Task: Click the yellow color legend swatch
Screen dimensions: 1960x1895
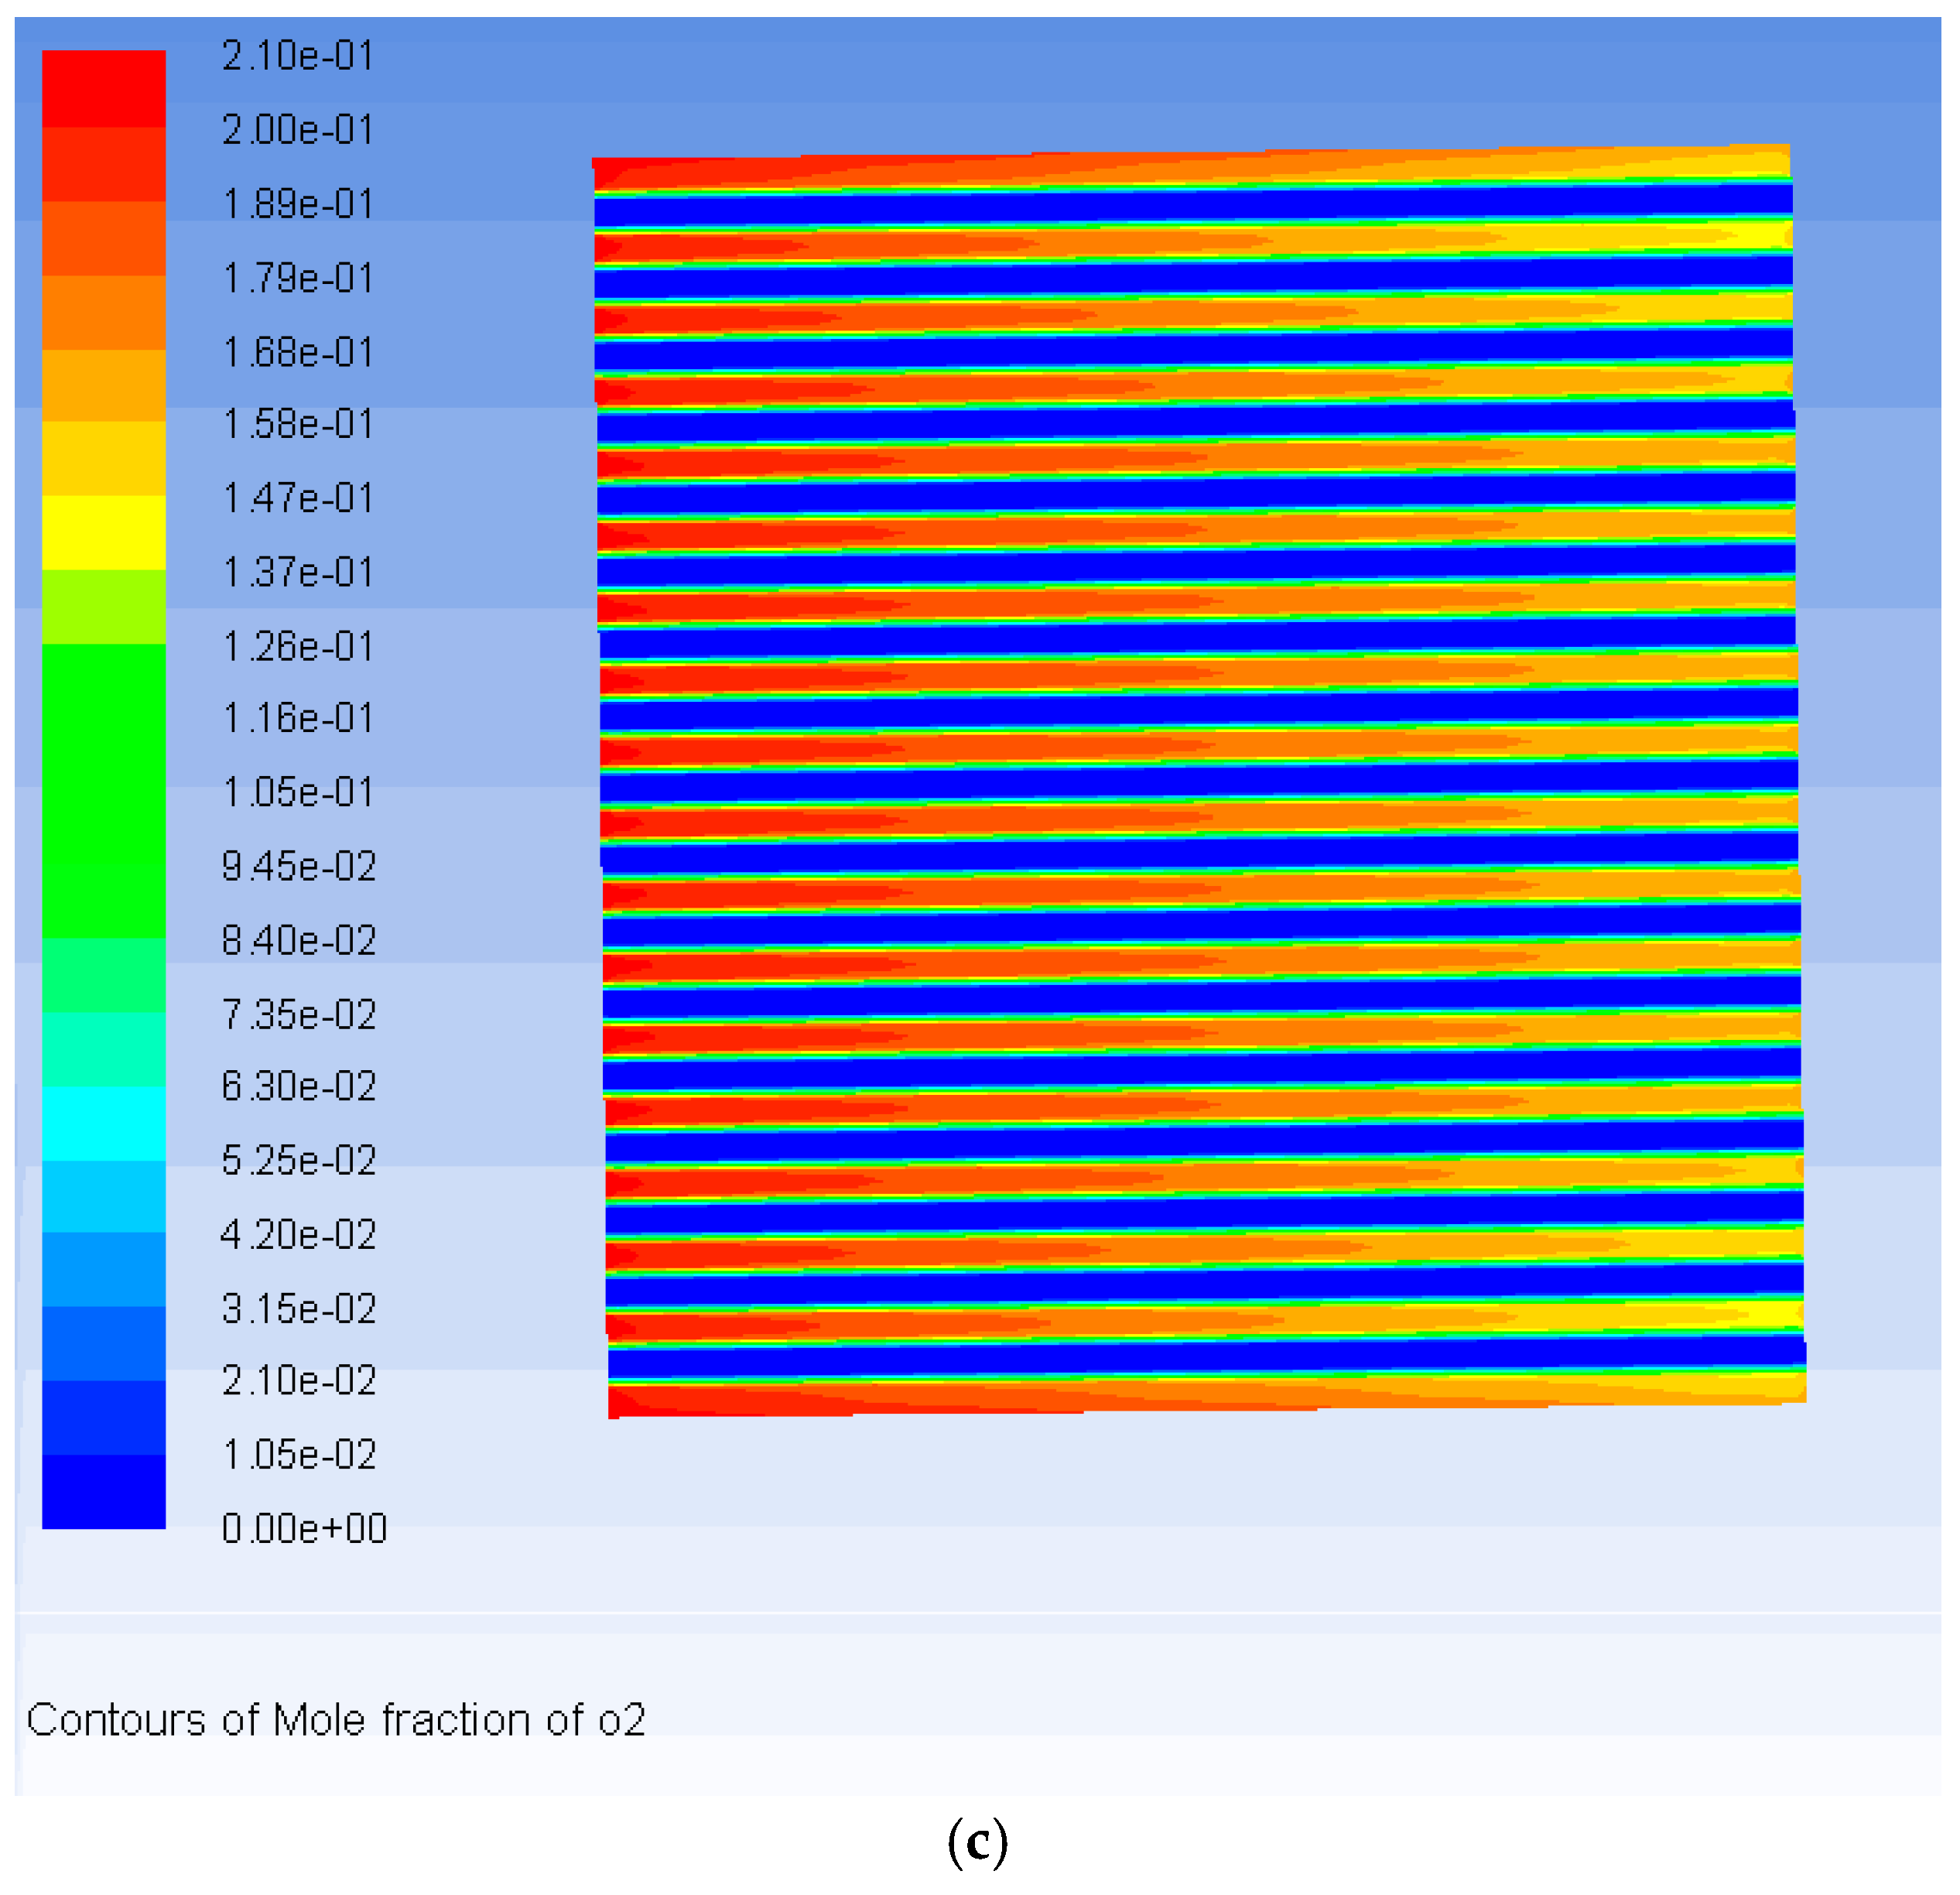Action: [x=103, y=532]
